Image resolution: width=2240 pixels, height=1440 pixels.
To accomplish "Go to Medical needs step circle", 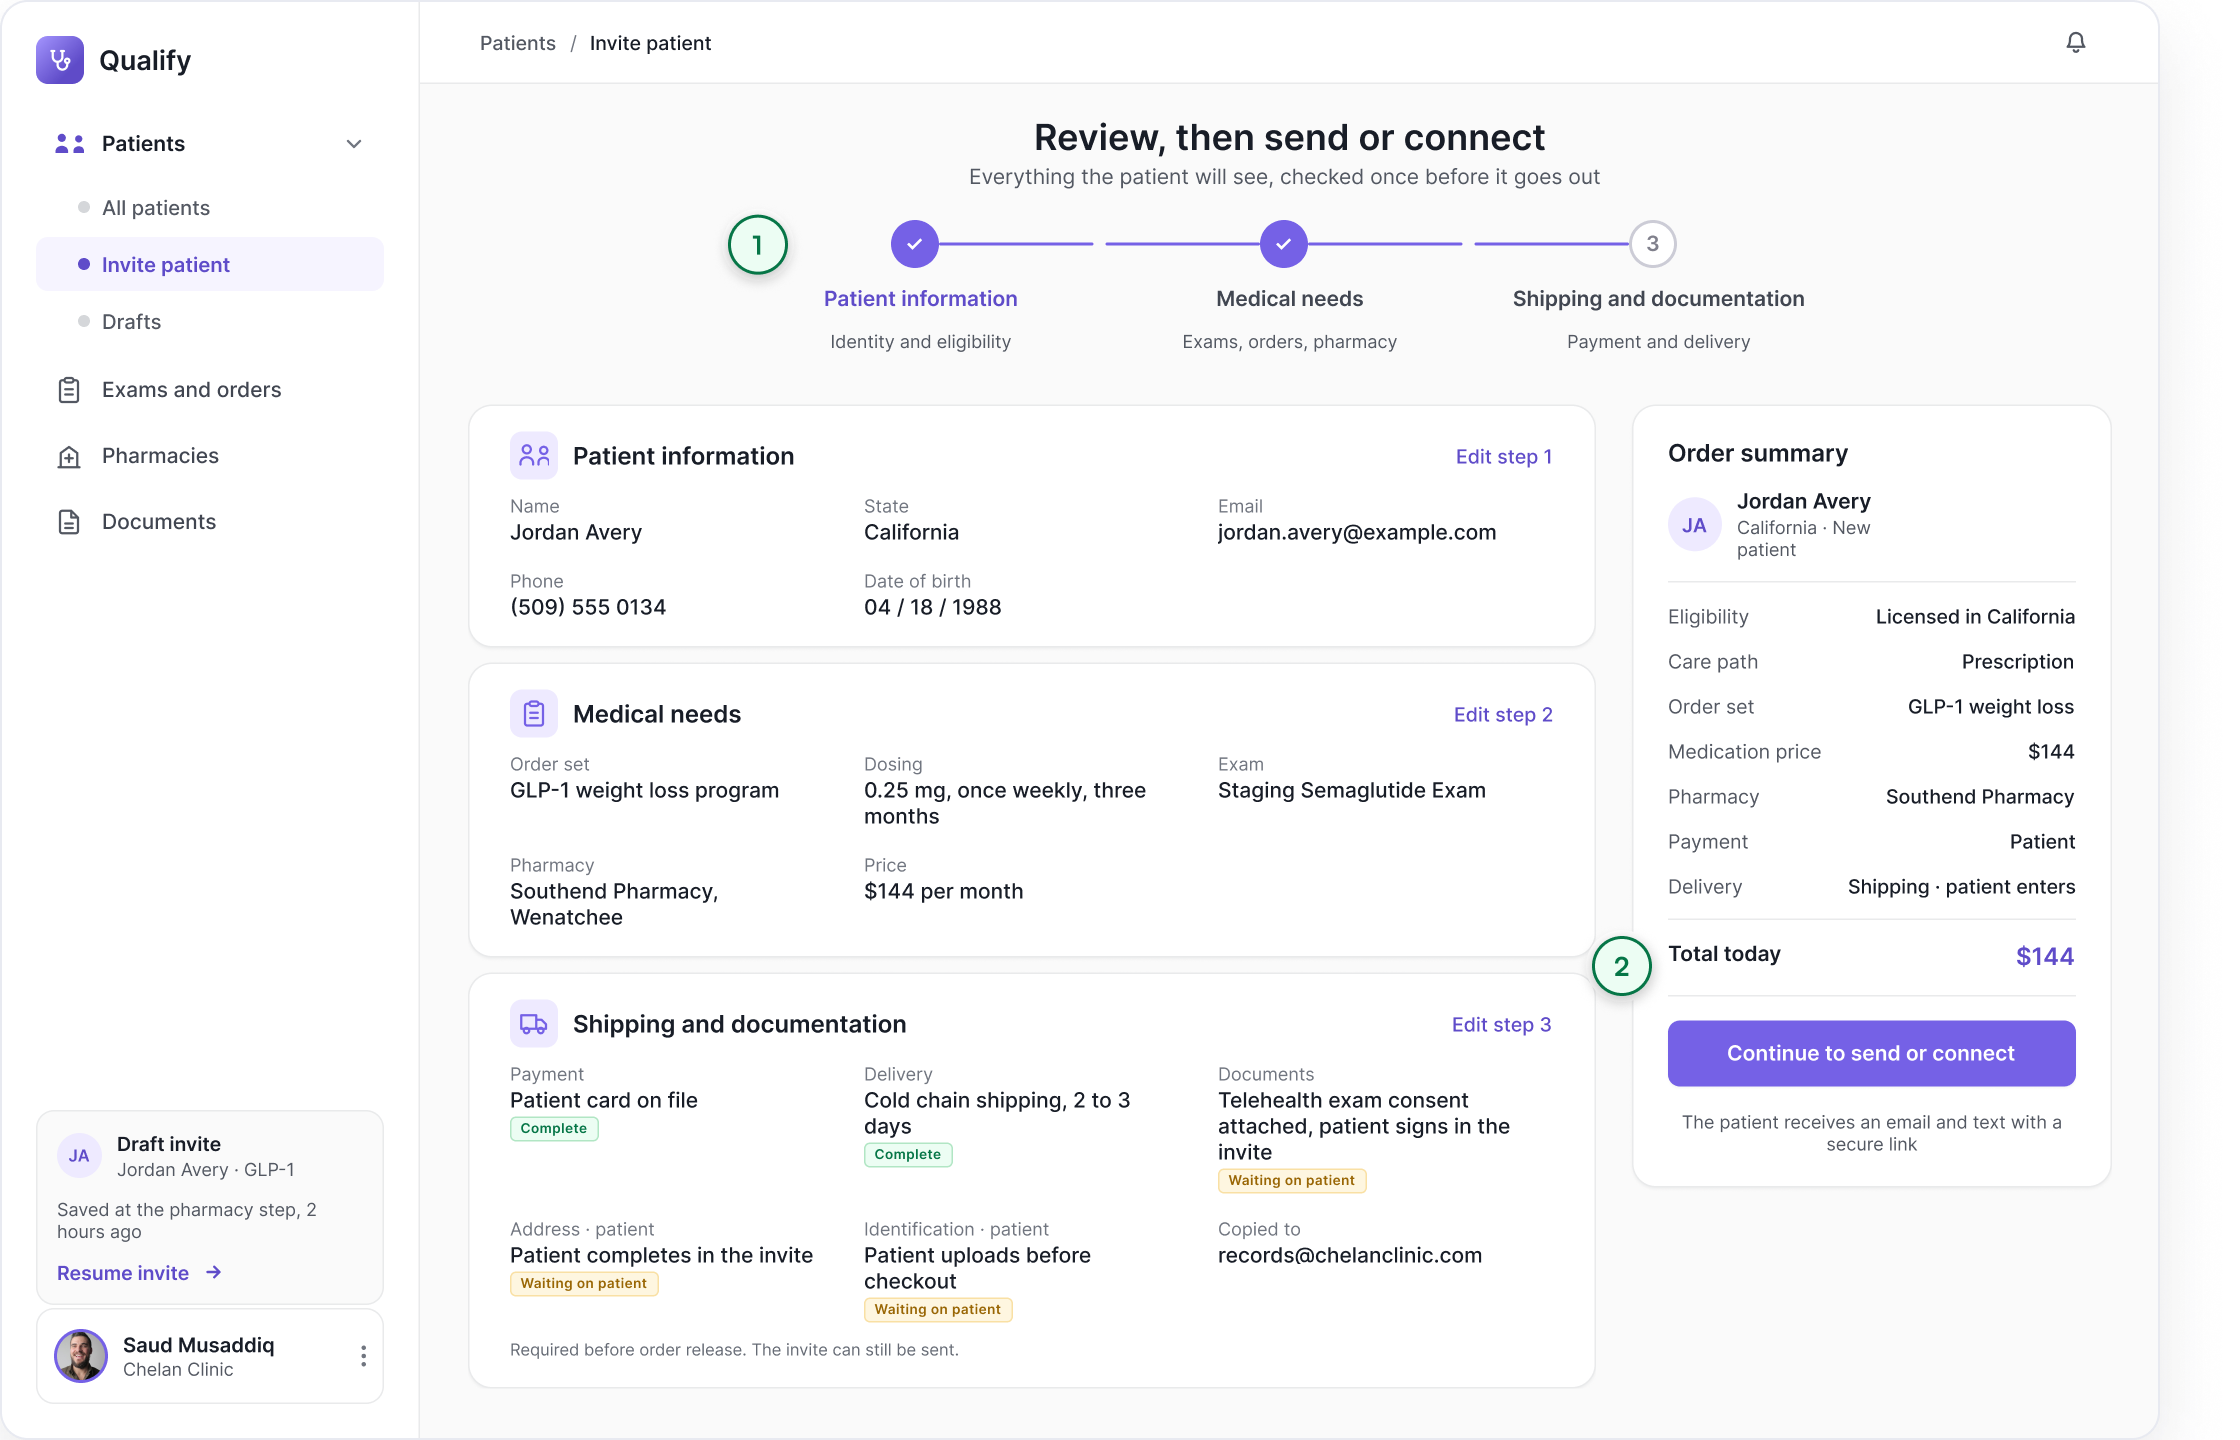I will (1284, 244).
